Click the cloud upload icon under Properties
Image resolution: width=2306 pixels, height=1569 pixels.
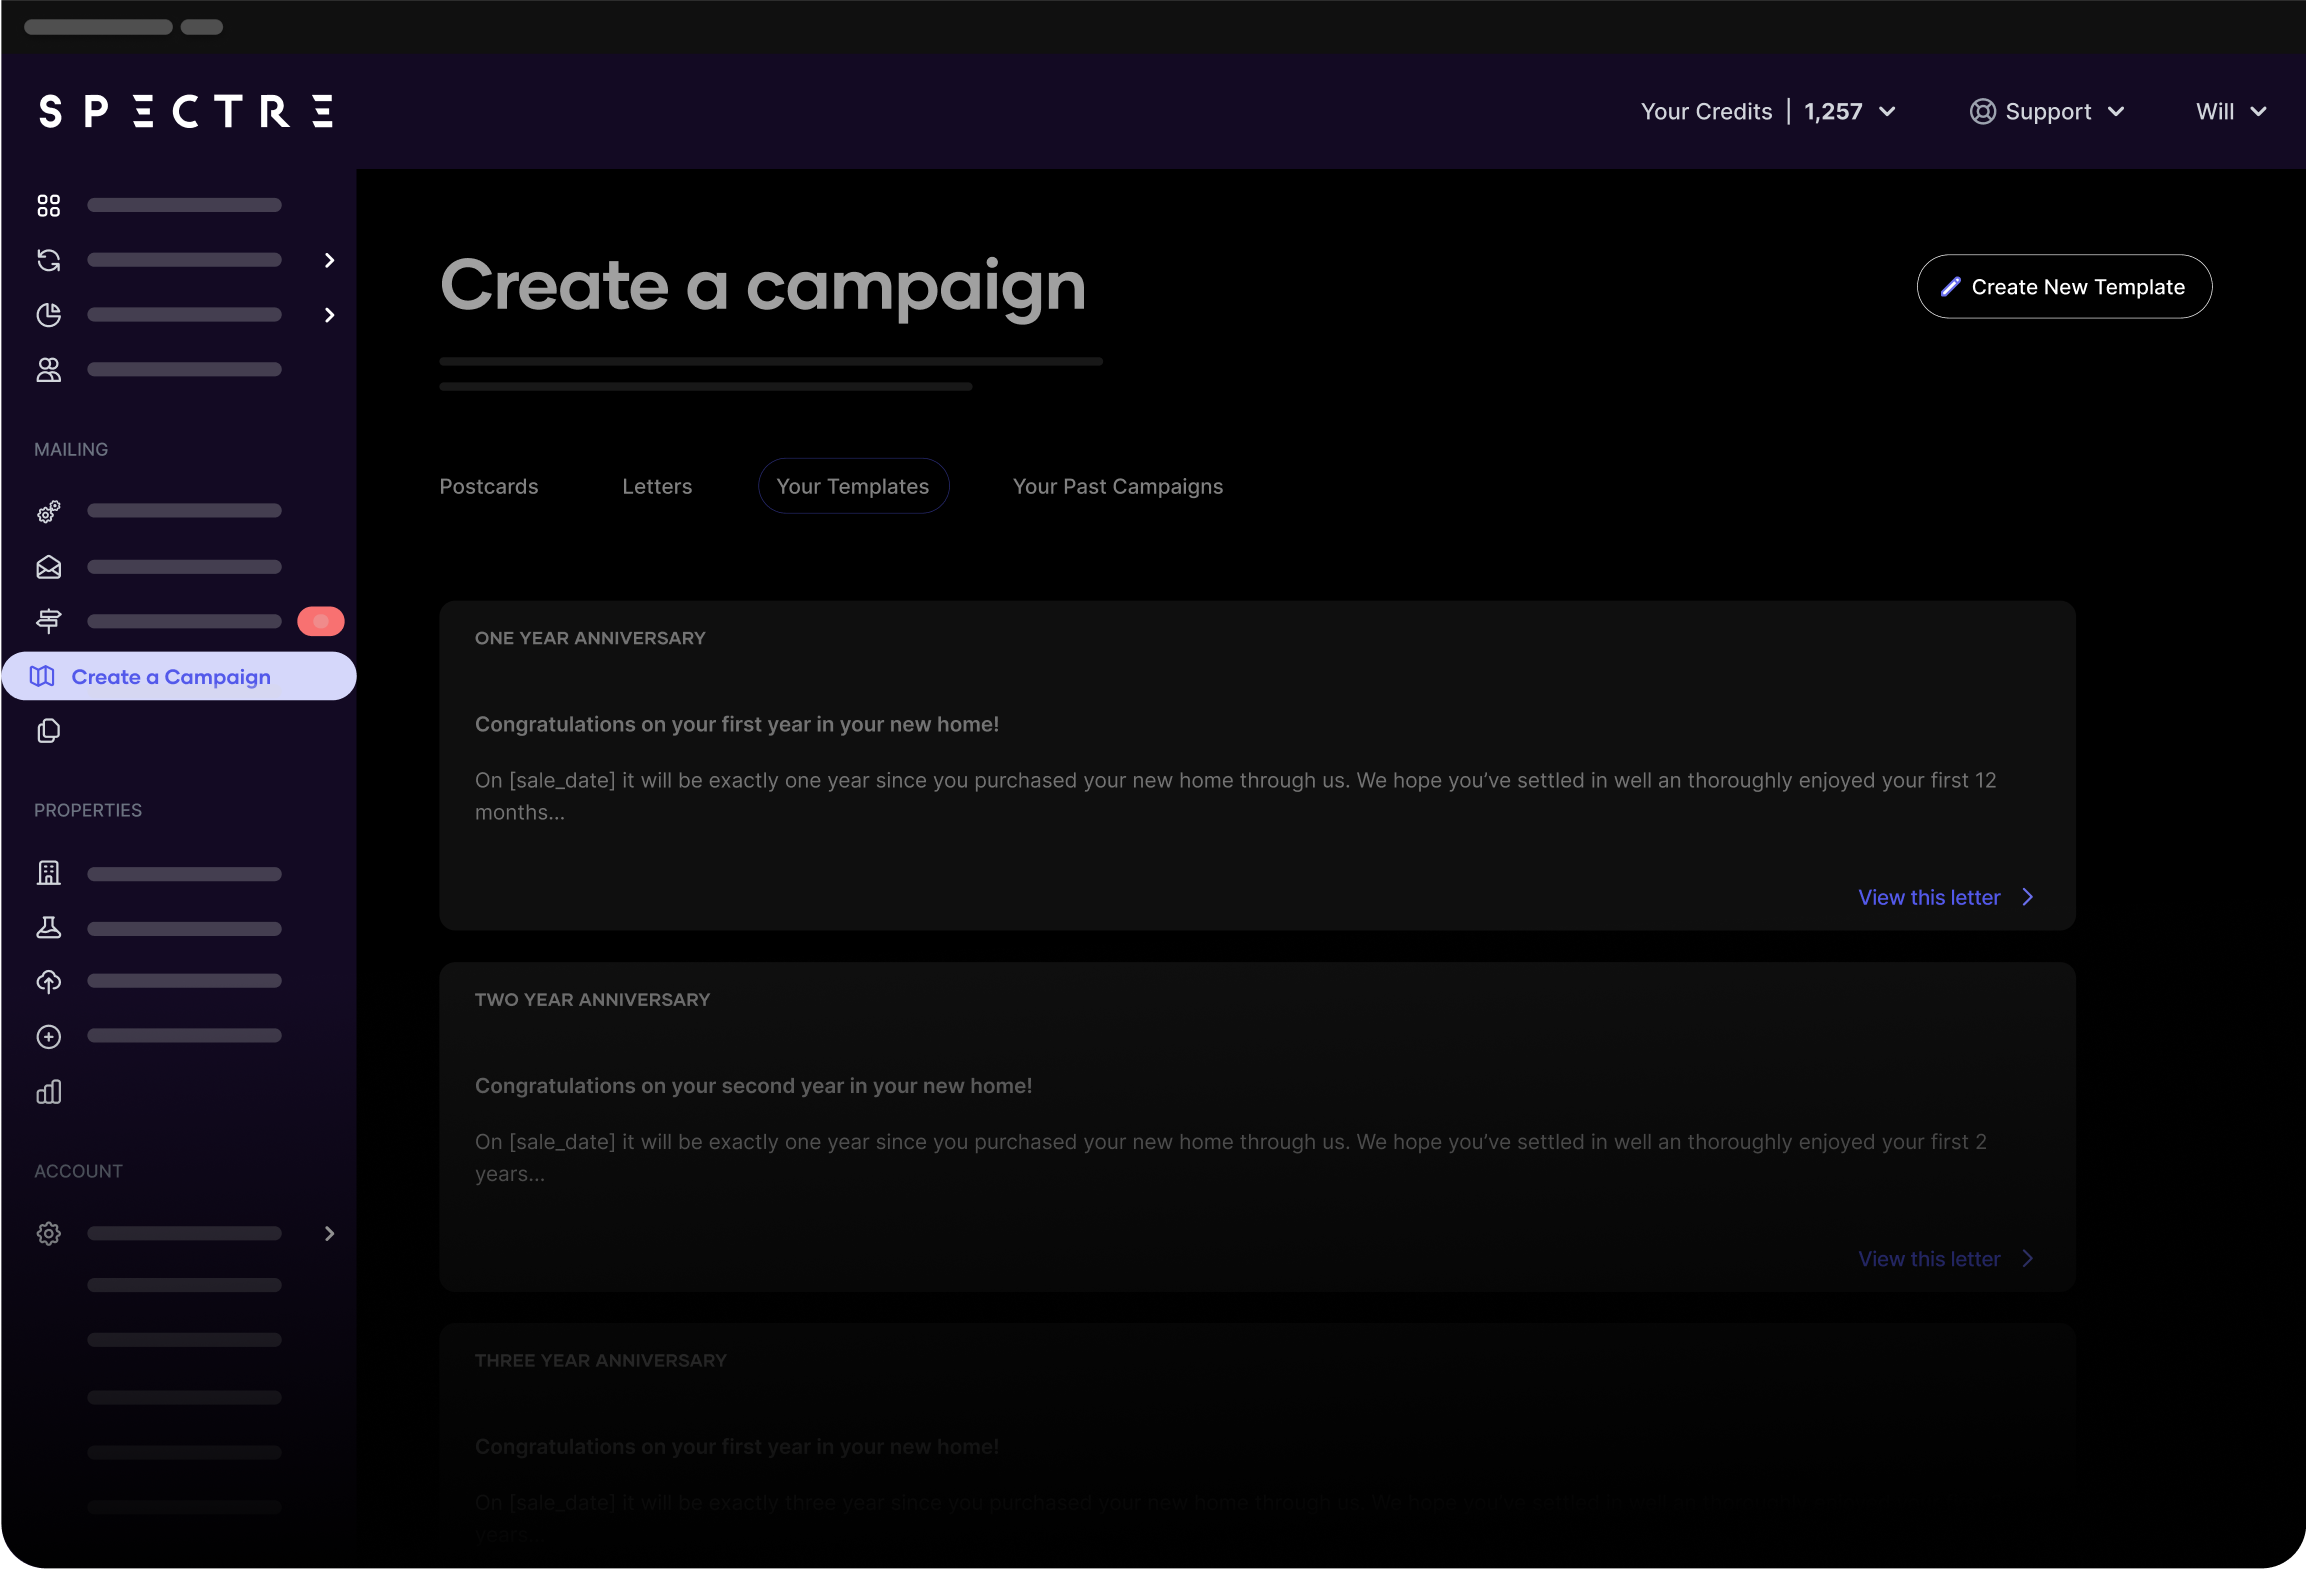(48, 982)
